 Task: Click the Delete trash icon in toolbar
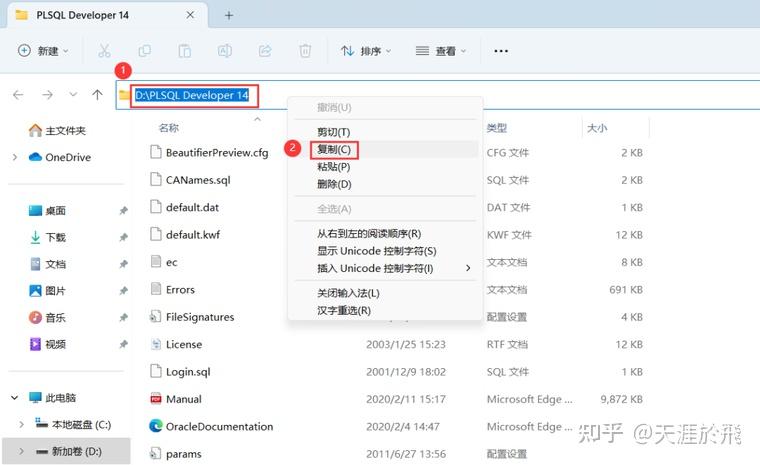[305, 51]
